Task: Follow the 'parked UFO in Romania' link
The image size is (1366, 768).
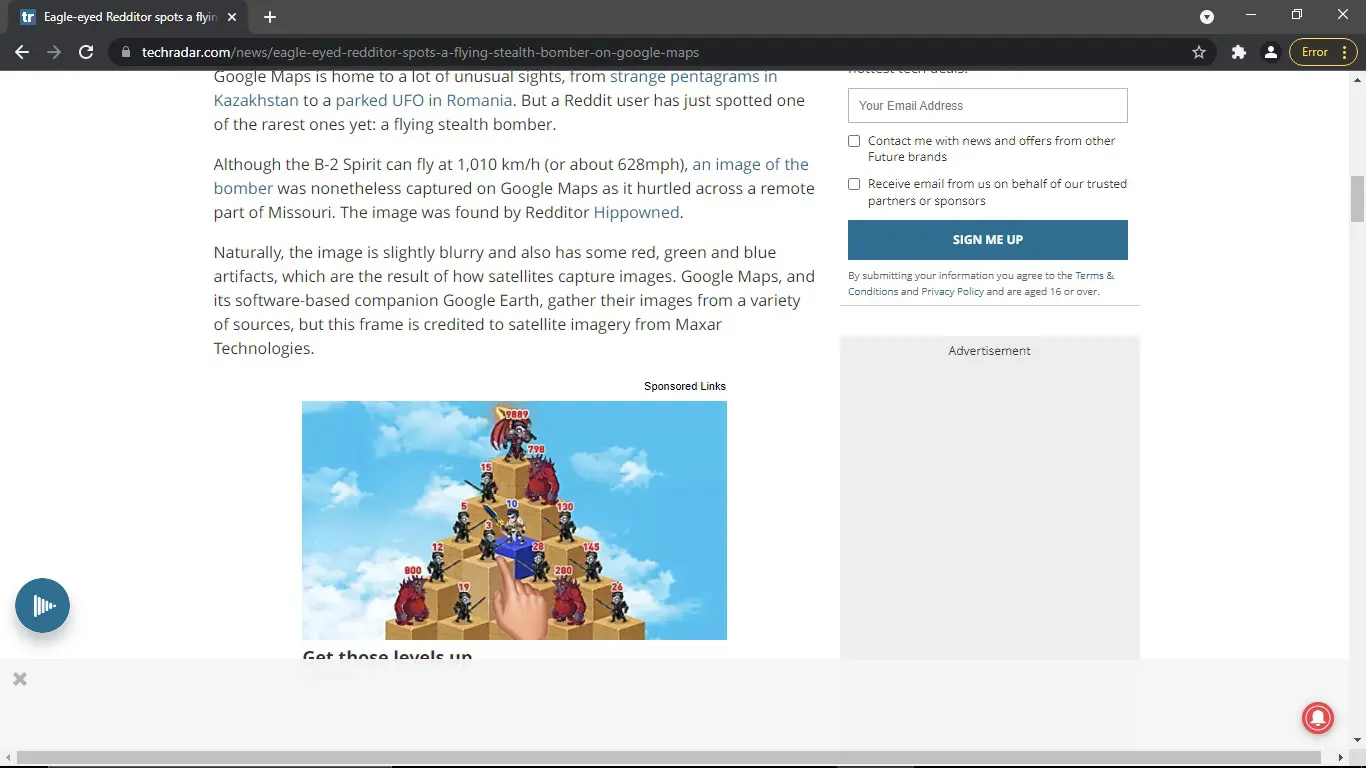Action: pos(423,100)
